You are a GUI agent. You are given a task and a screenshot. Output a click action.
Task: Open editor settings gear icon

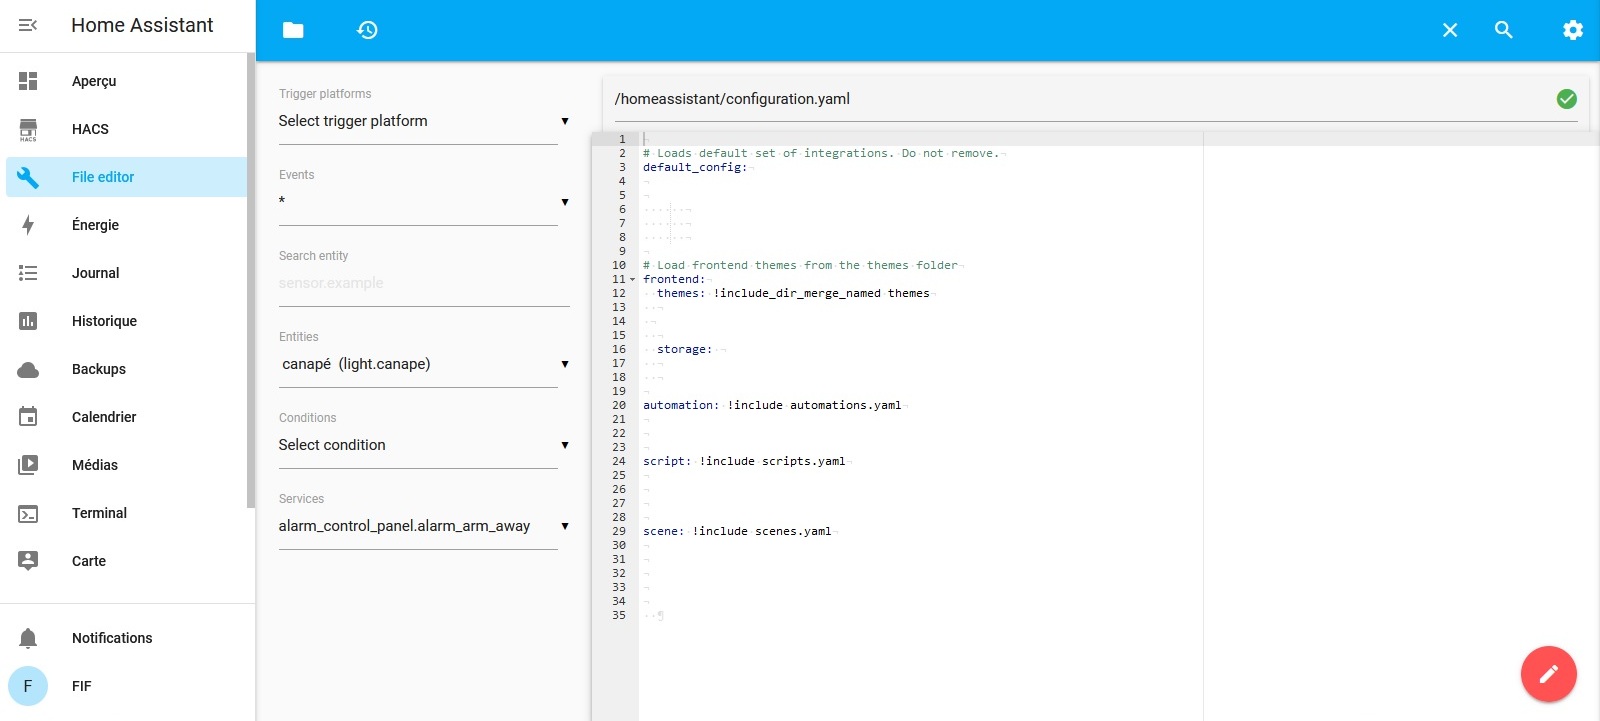click(1573, 30)
